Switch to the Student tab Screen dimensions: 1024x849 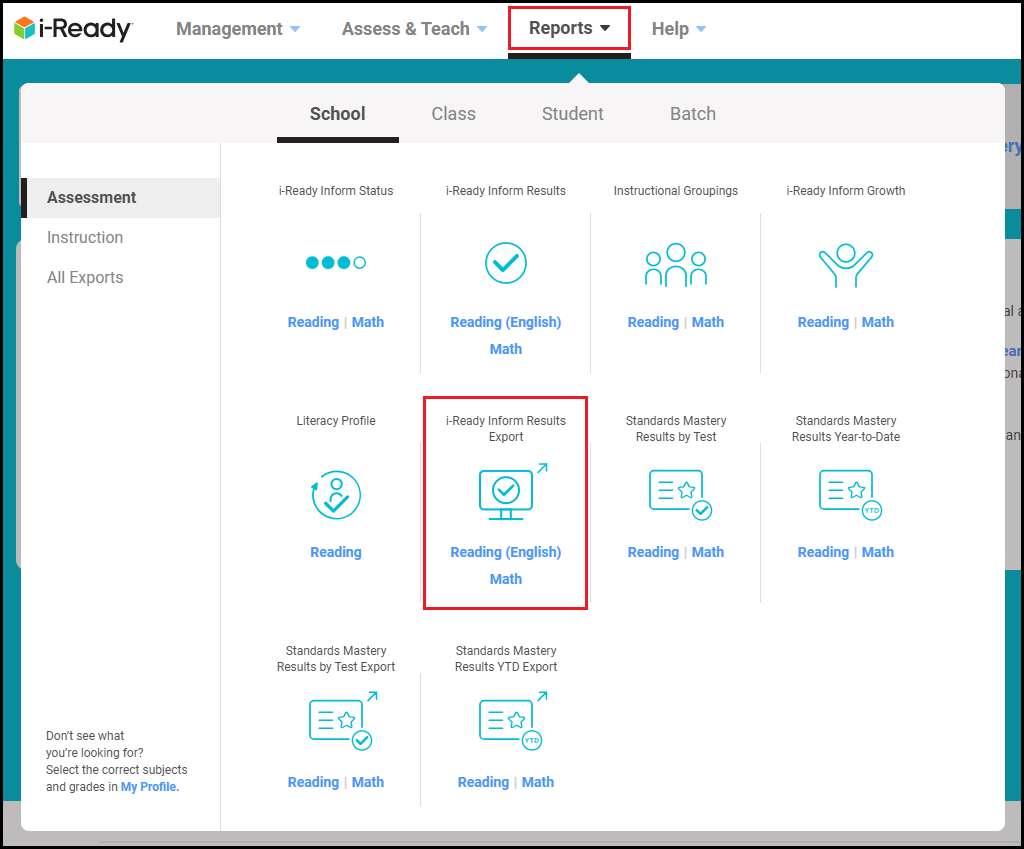[x=573, y=114]
